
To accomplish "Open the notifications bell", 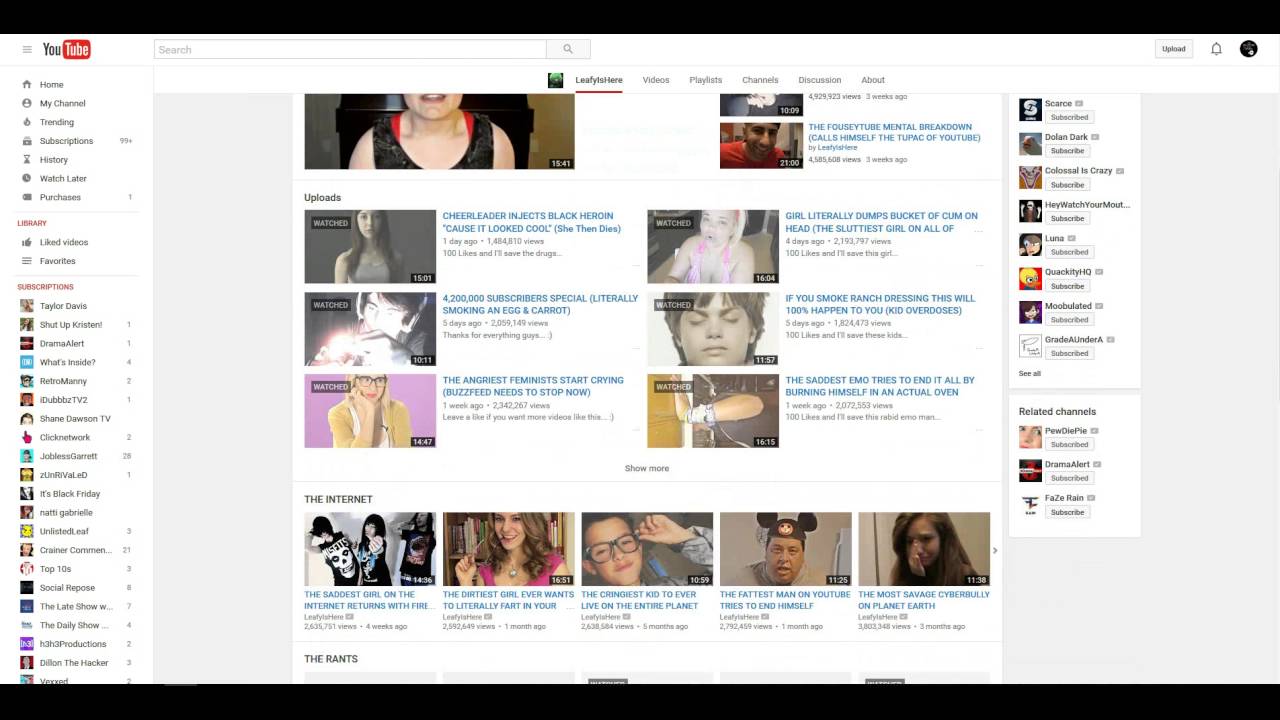I will pyautogui.click(x=1216, y=49).
